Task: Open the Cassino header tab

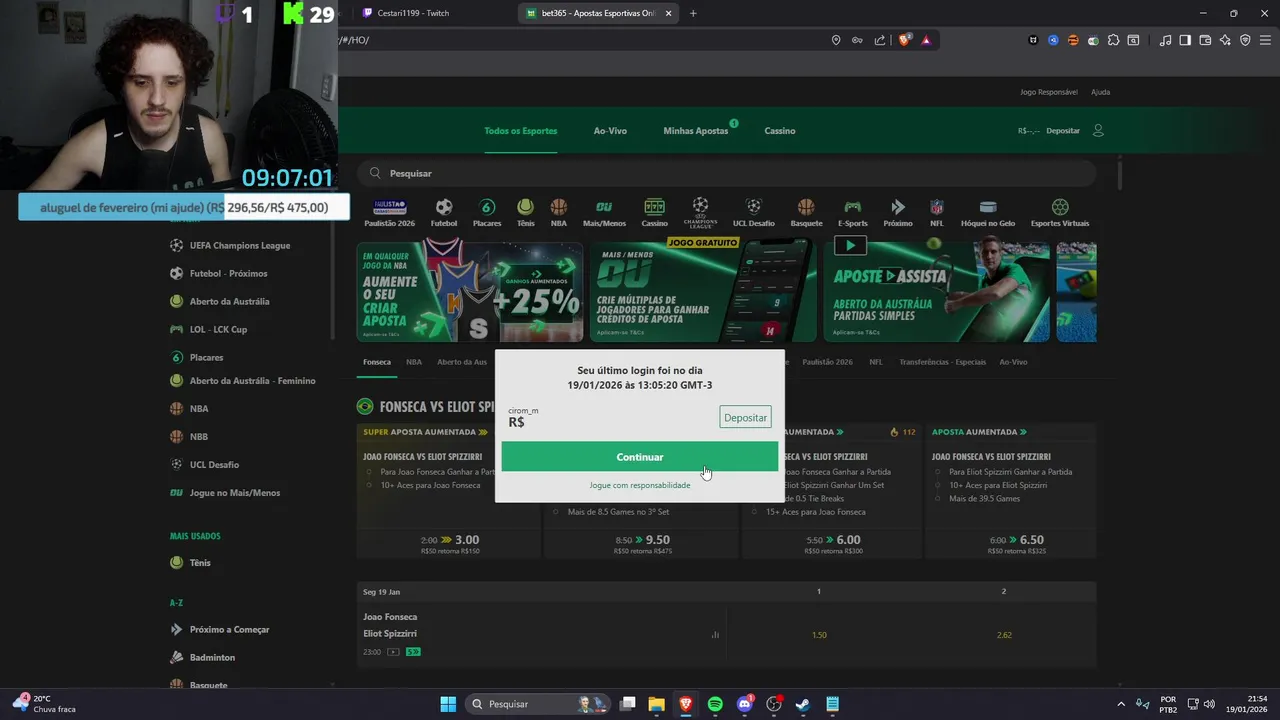Action: (780, 131)
